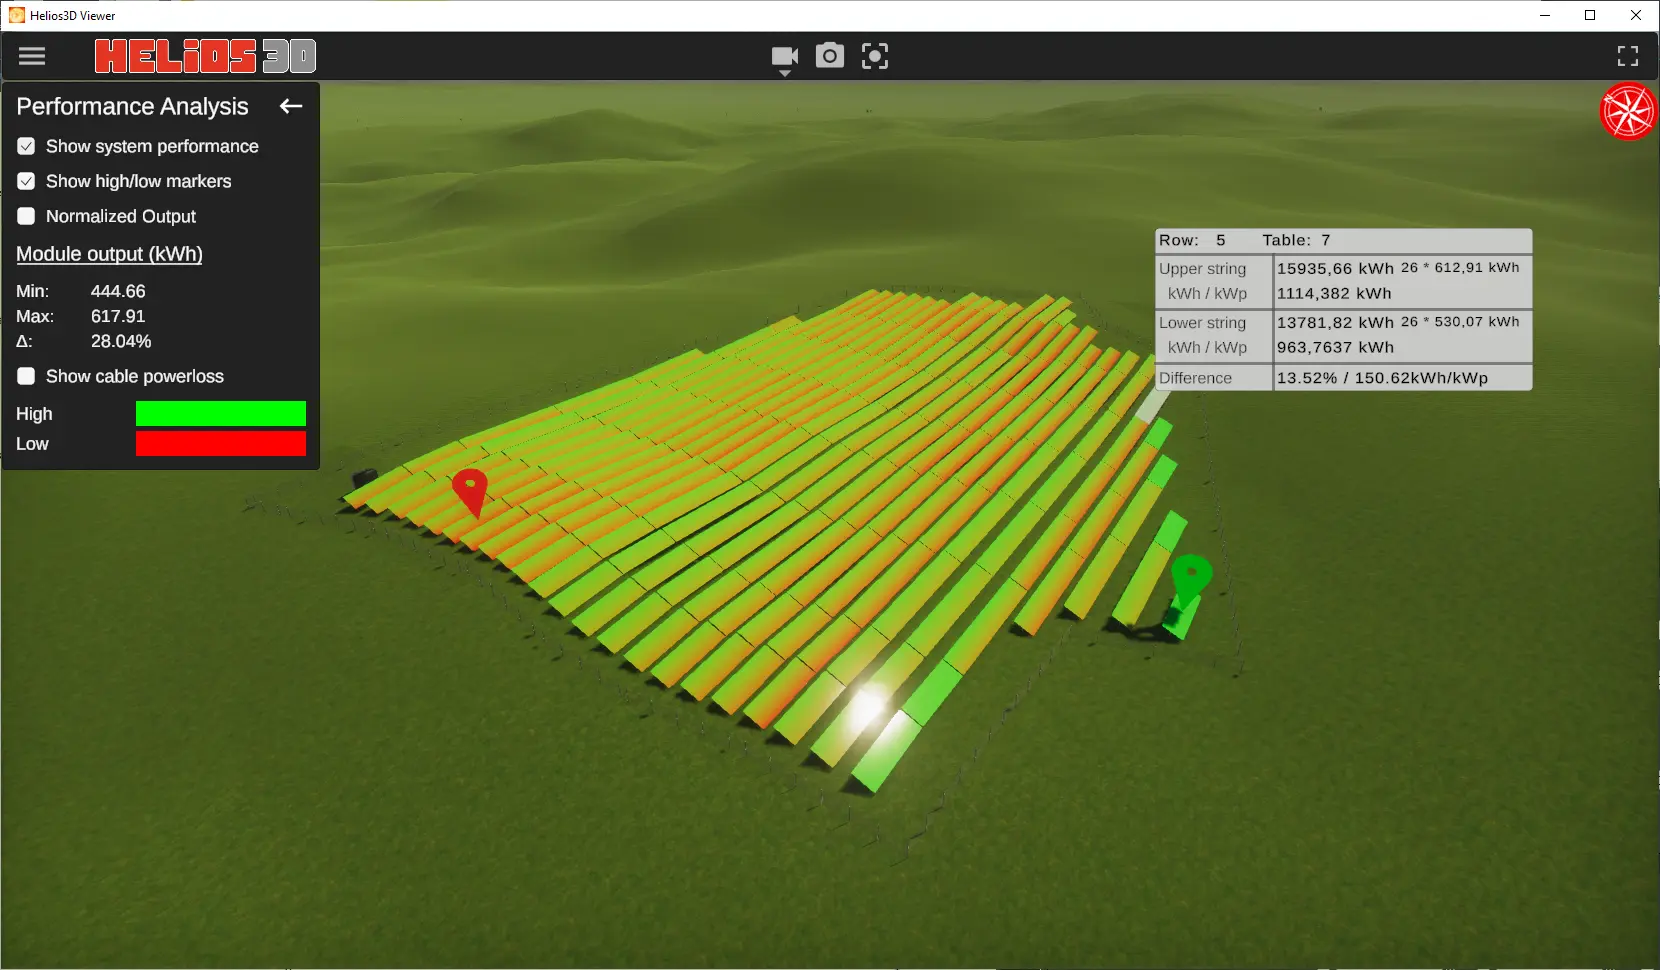Expand the dropdown arrow below video camera
The image size is (1660, 970).
click(x=784, y=74)
